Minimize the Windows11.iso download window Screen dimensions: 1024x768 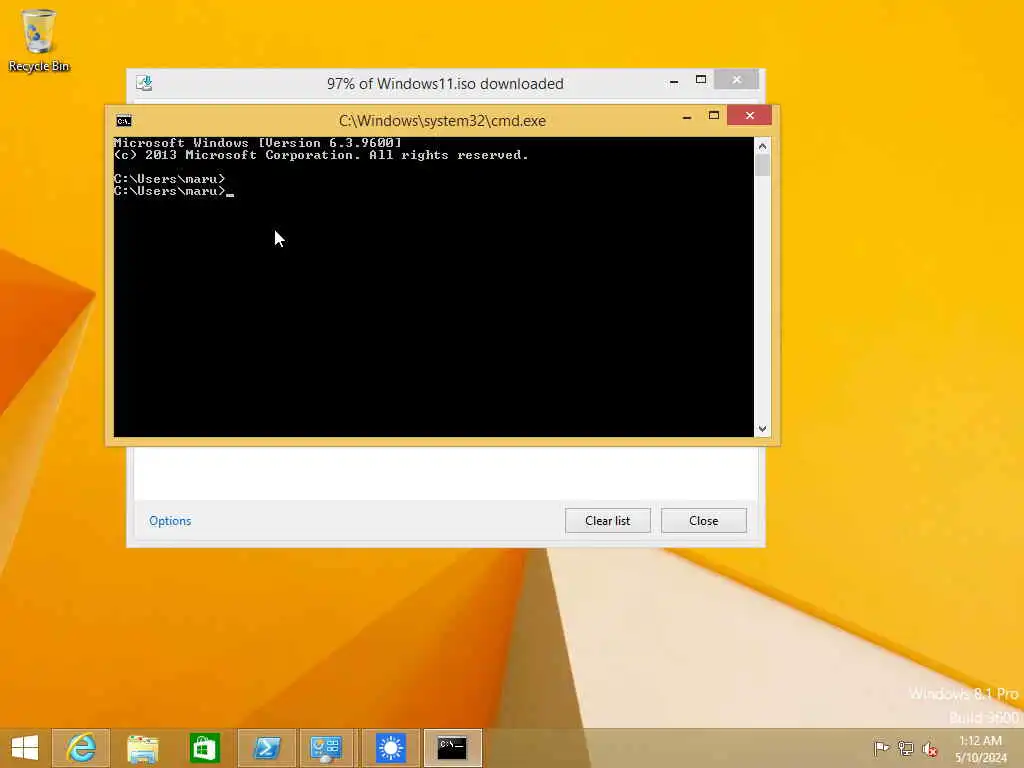(x=674, y=82)
